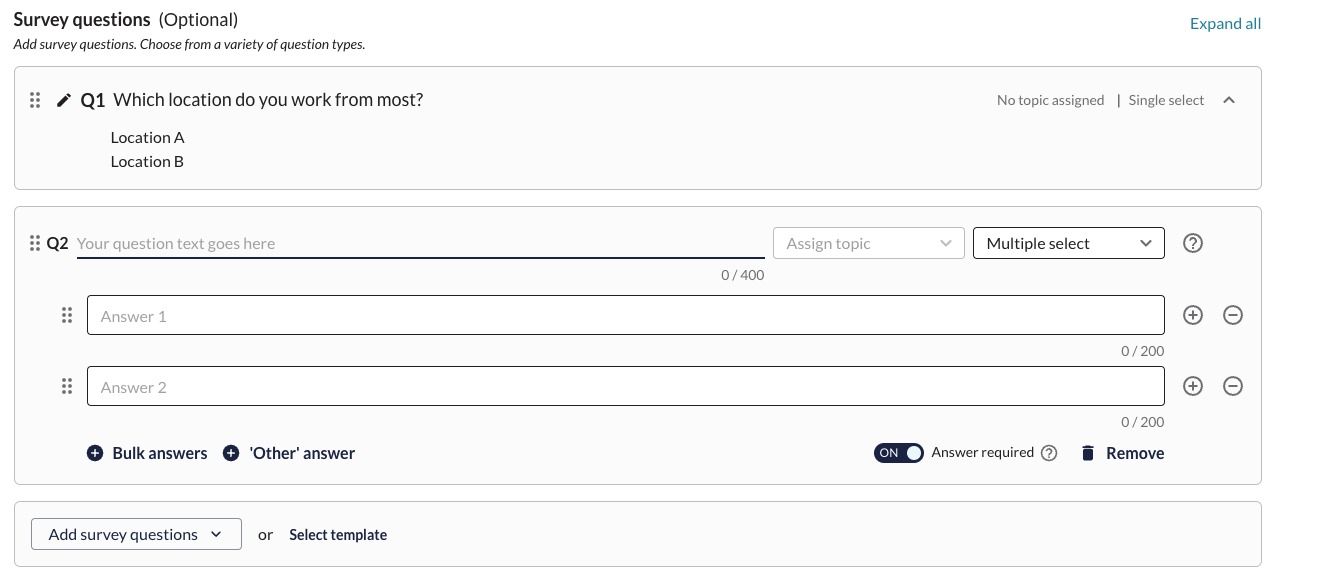Click the Remove question button

click(1122, 453)
